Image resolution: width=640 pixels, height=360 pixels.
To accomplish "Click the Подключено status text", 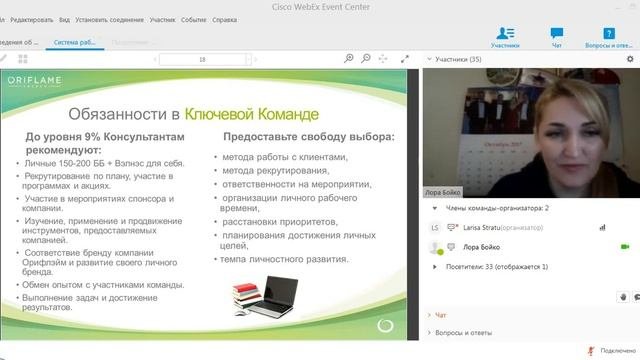I will point(618,351).
